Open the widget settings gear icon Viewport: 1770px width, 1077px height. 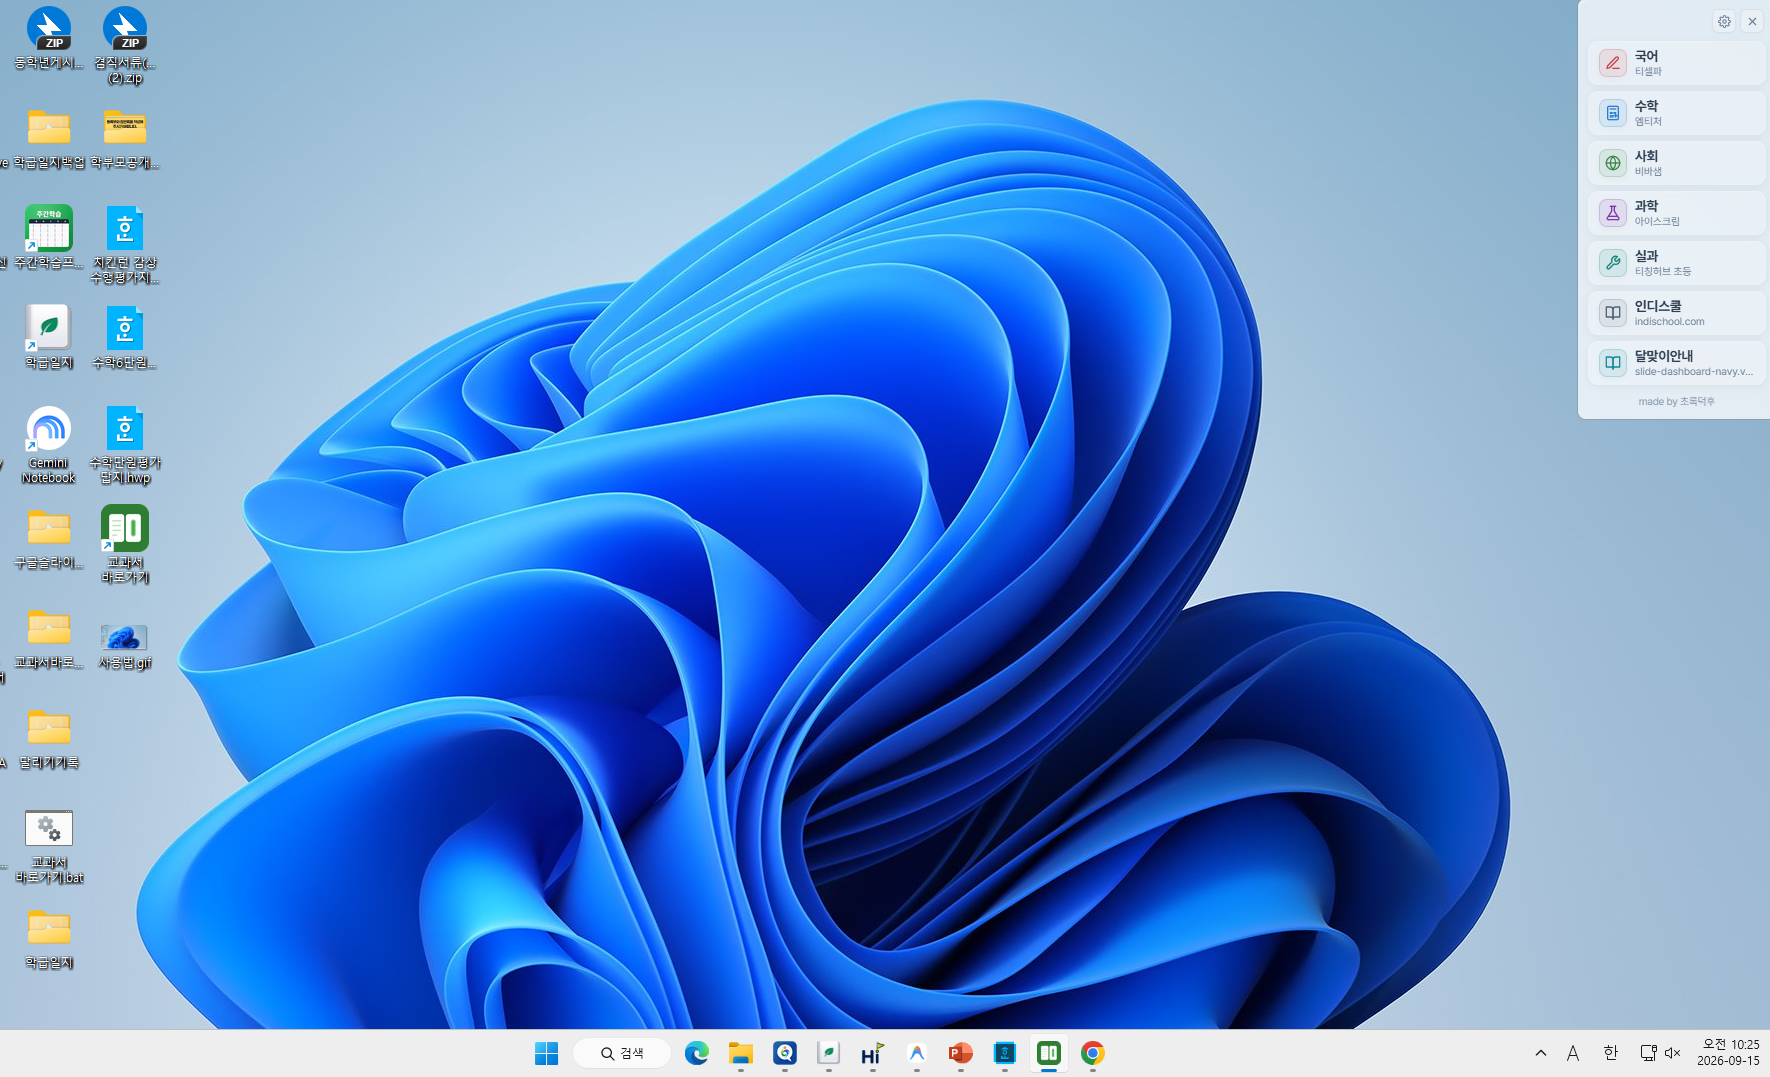[1724, 21]
